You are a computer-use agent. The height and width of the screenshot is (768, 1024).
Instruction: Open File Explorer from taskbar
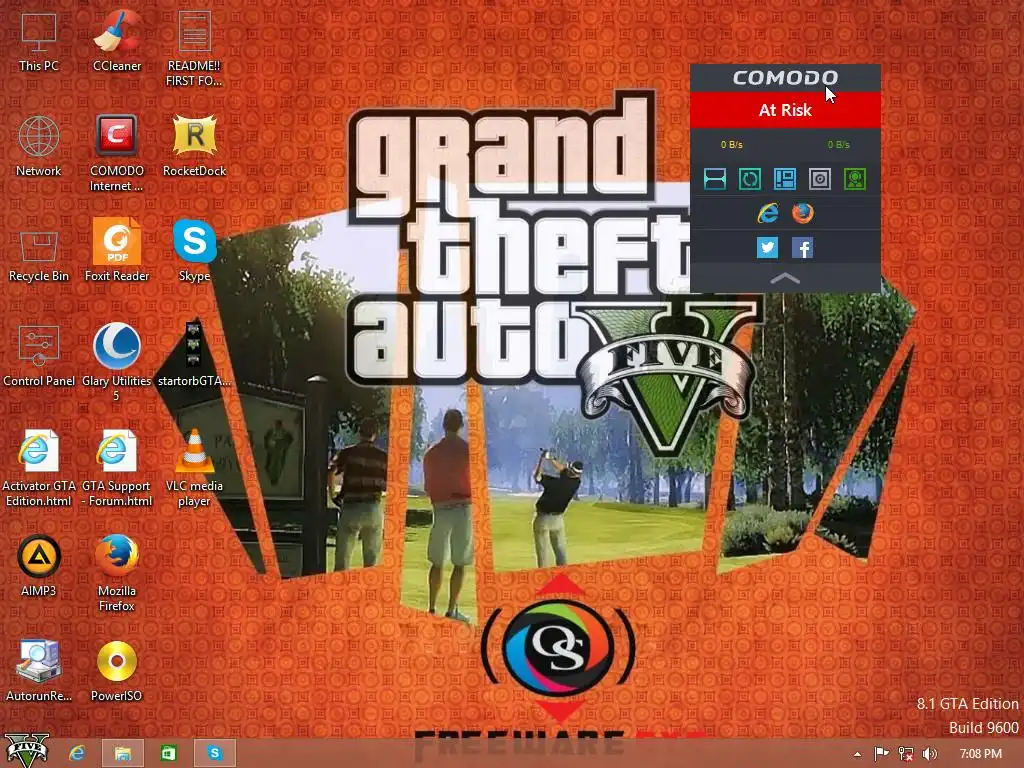tap(123, 754)
